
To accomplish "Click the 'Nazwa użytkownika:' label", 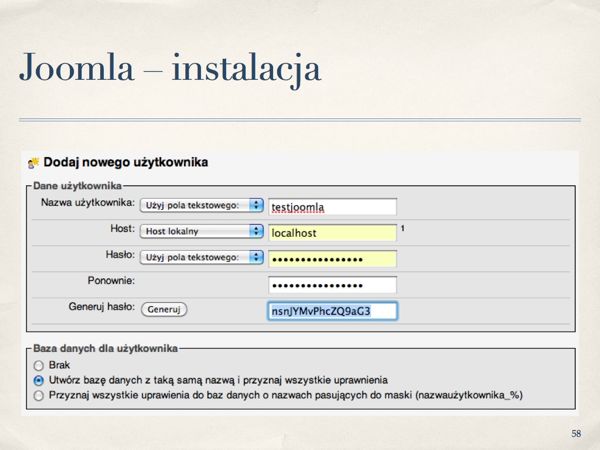I will pos(88,202).
